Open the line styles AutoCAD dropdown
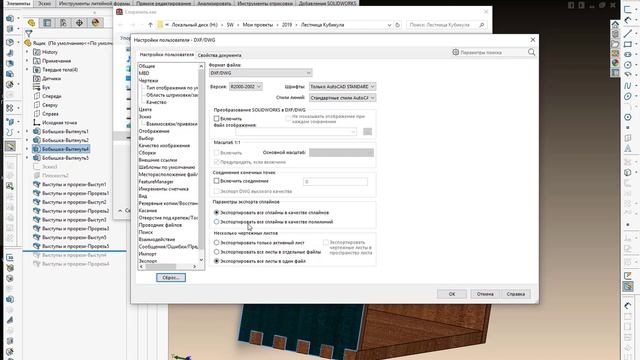 (x=342, y=98)
